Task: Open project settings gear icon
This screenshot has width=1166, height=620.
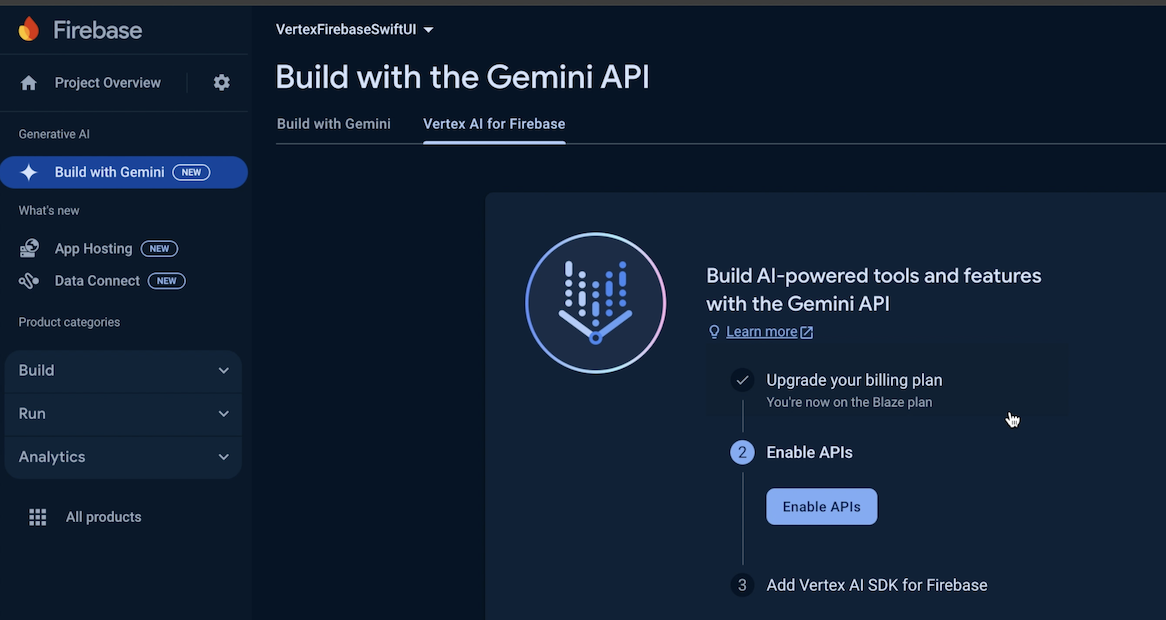Action: 222,83
